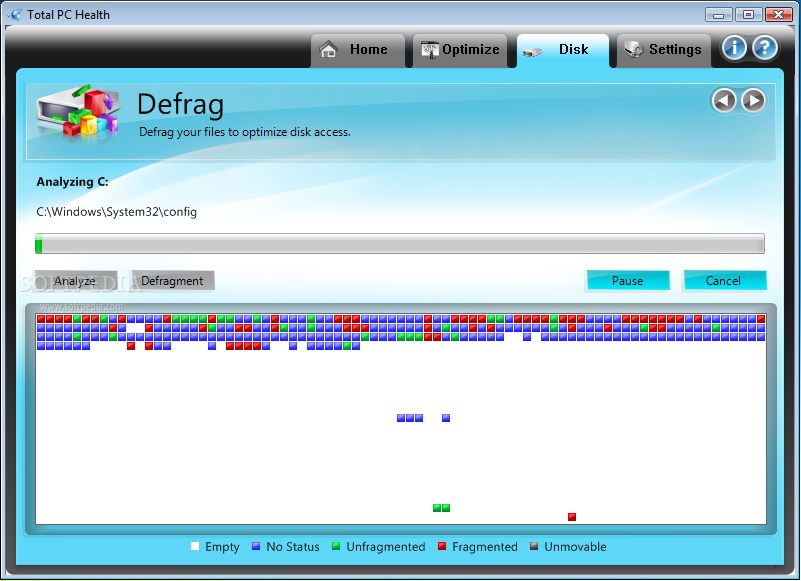Click the help question mark icon
The height and width of the screenshot is (581, 801).
click(x=765, y=48)
